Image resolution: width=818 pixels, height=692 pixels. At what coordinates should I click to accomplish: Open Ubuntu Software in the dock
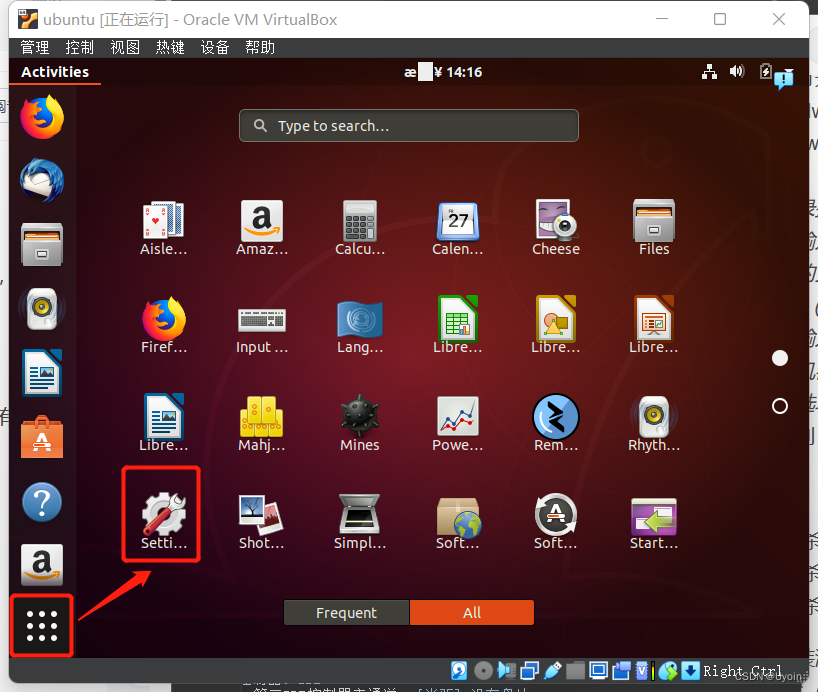coord(42,437)
